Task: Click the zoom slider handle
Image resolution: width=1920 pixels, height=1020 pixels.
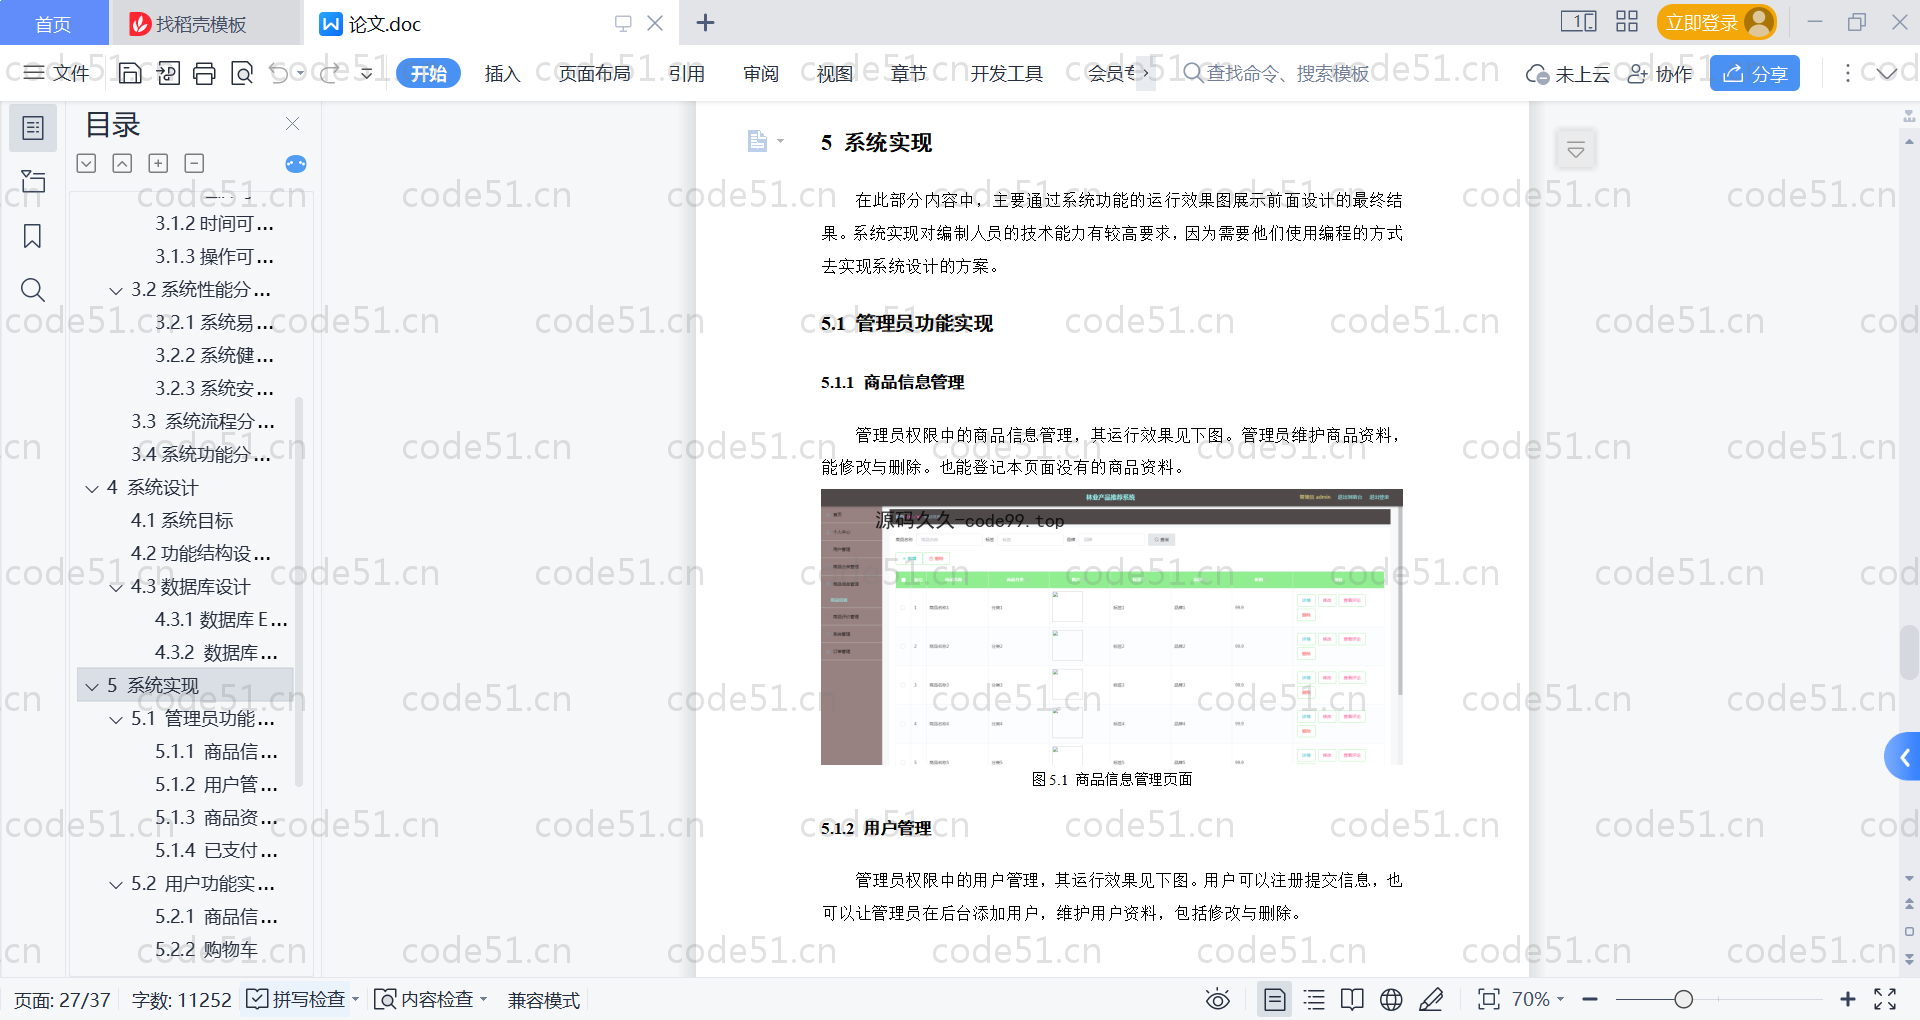Action: 1684,999
